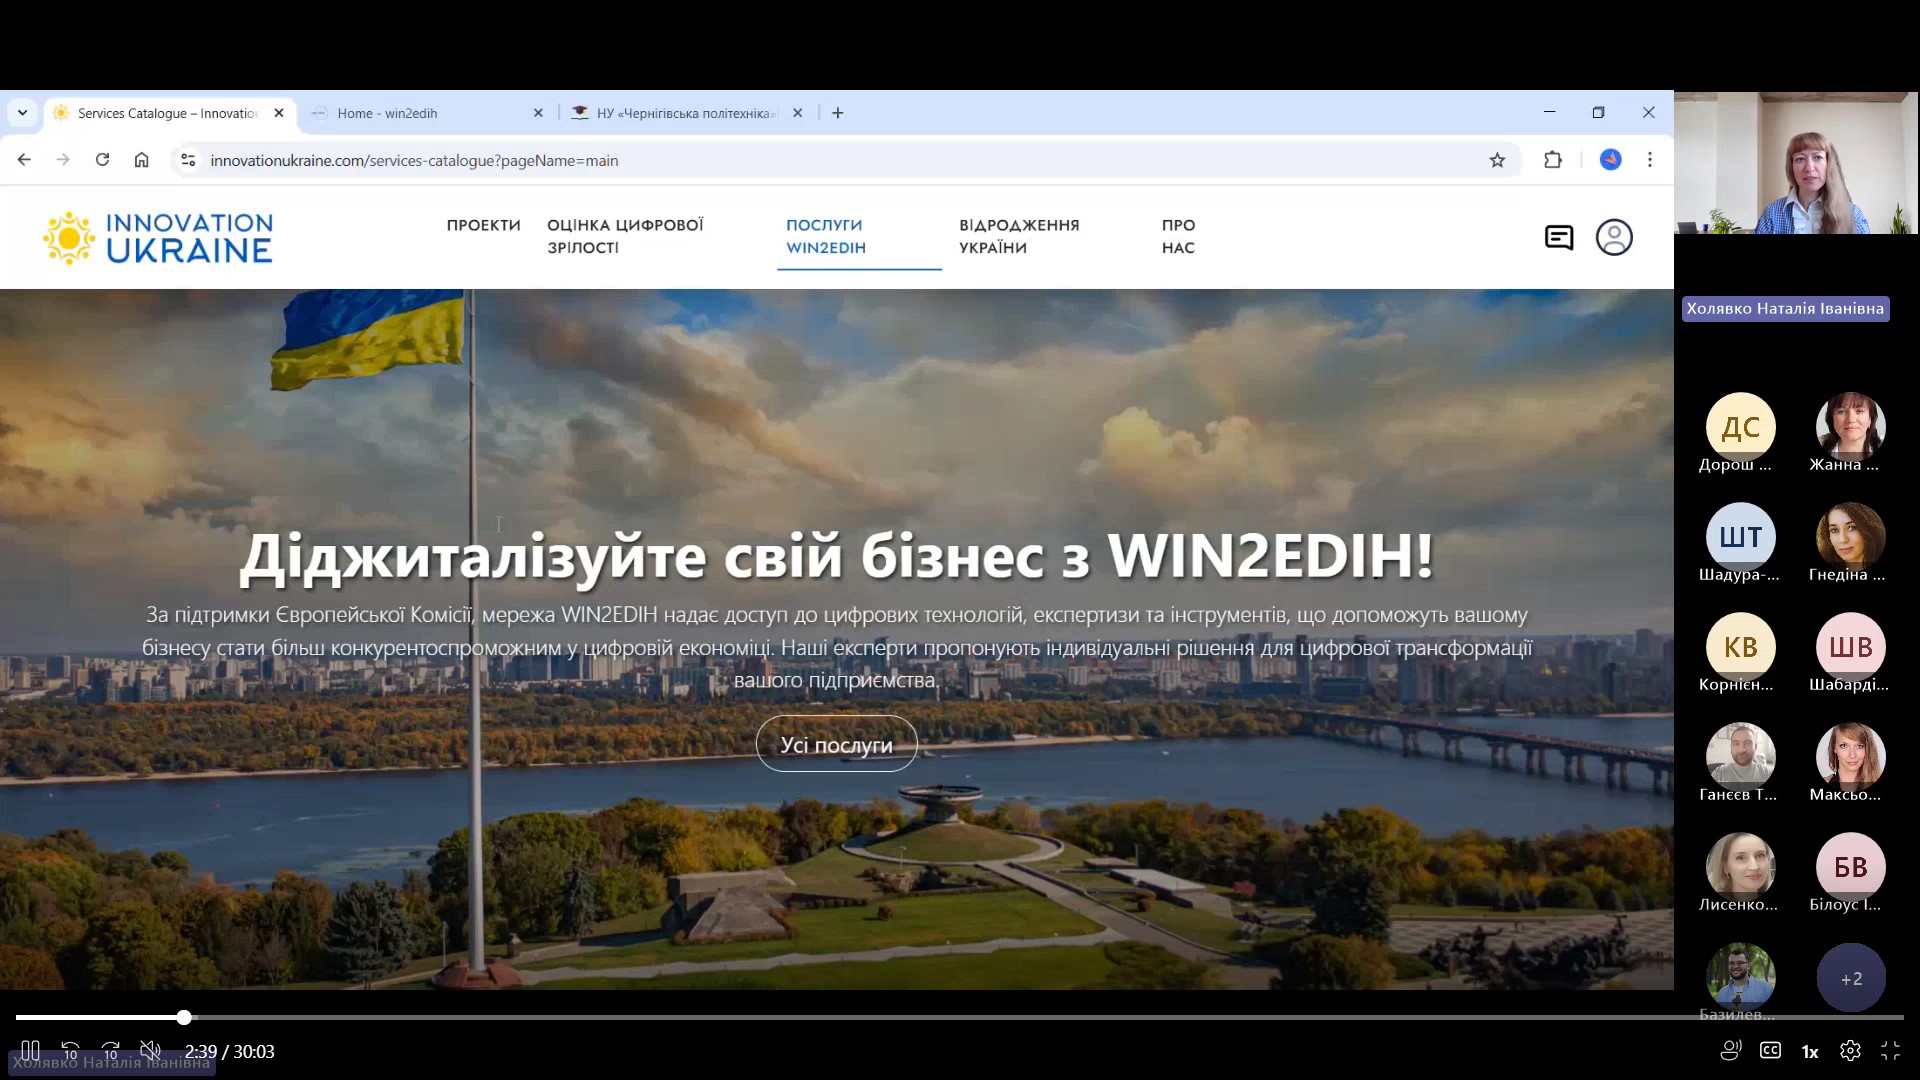The height and width of the screenshot is (1080, 1920).
Task: Select participant Ганєєв avatar
Action: point(1741,757)
